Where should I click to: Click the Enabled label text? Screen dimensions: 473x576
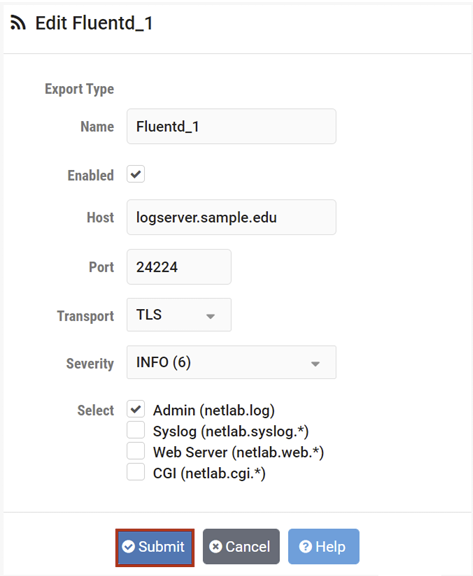click(91, 176)
